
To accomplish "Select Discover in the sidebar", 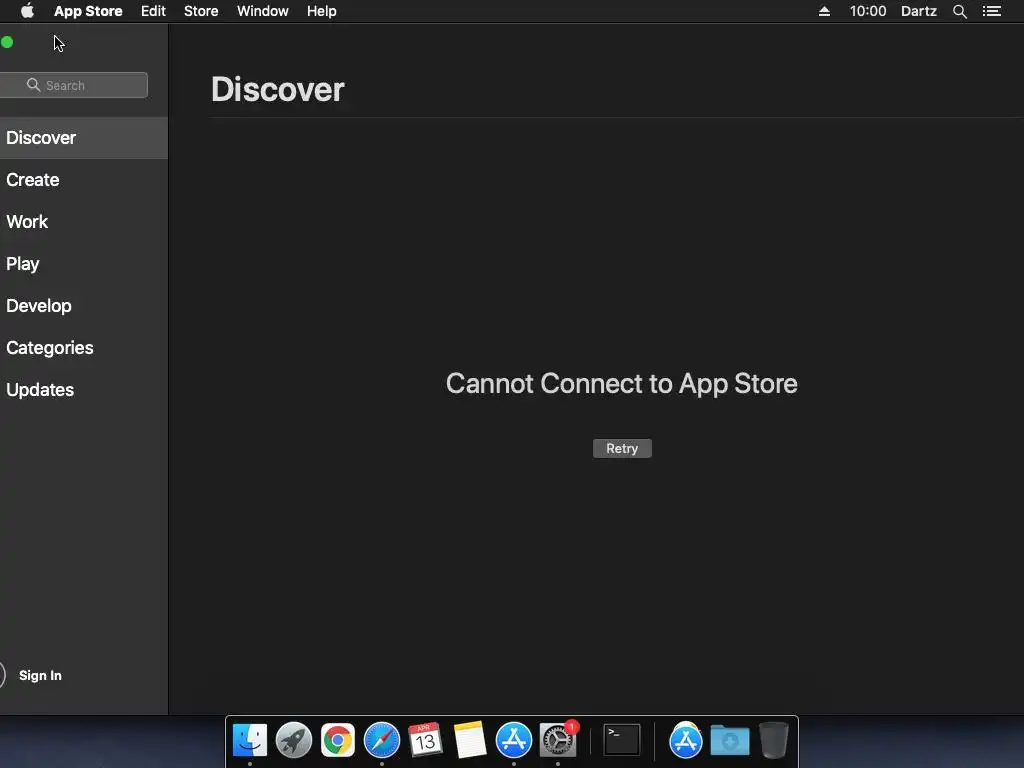I will pos(84,138).
